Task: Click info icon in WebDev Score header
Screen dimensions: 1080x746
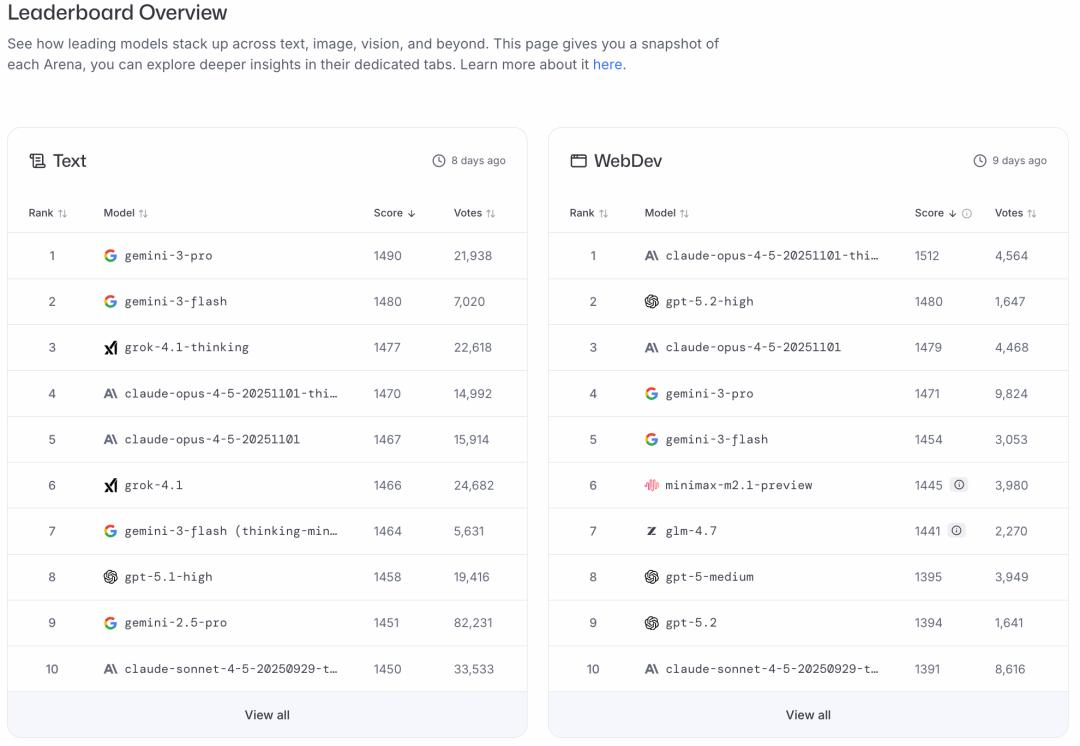Action: point(967,213)
